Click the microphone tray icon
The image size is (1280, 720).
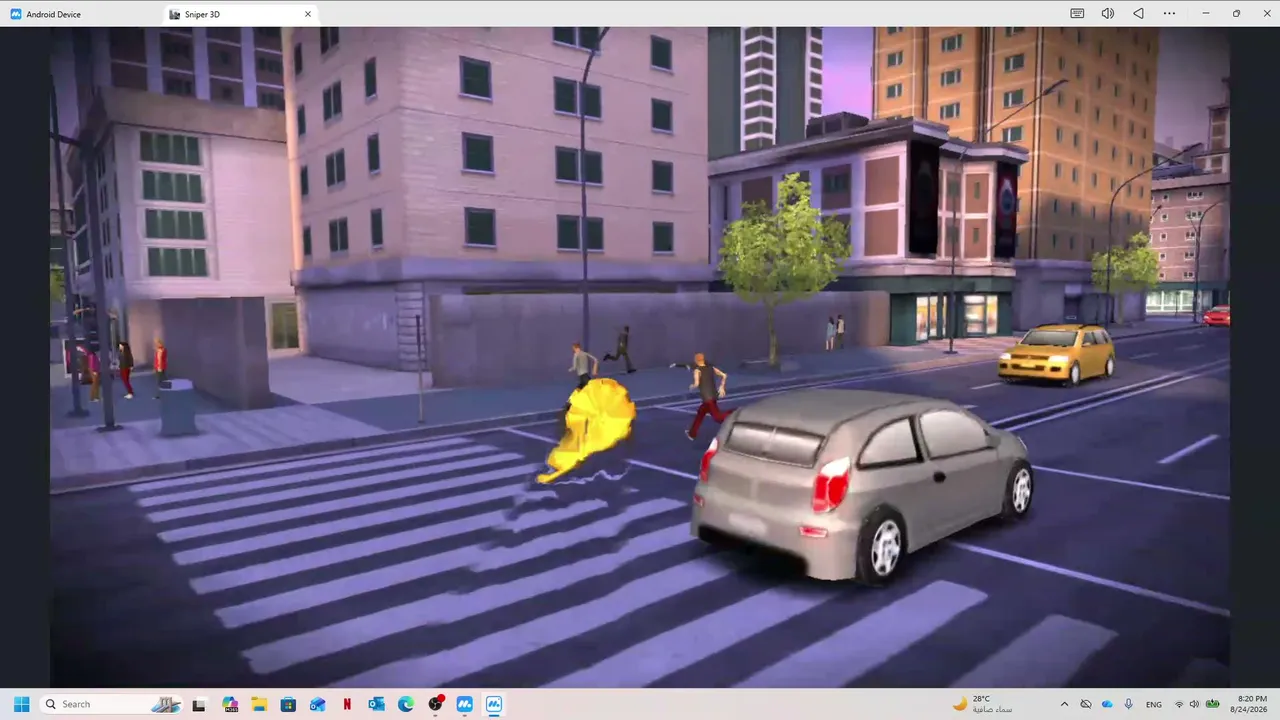[1128, 704]
